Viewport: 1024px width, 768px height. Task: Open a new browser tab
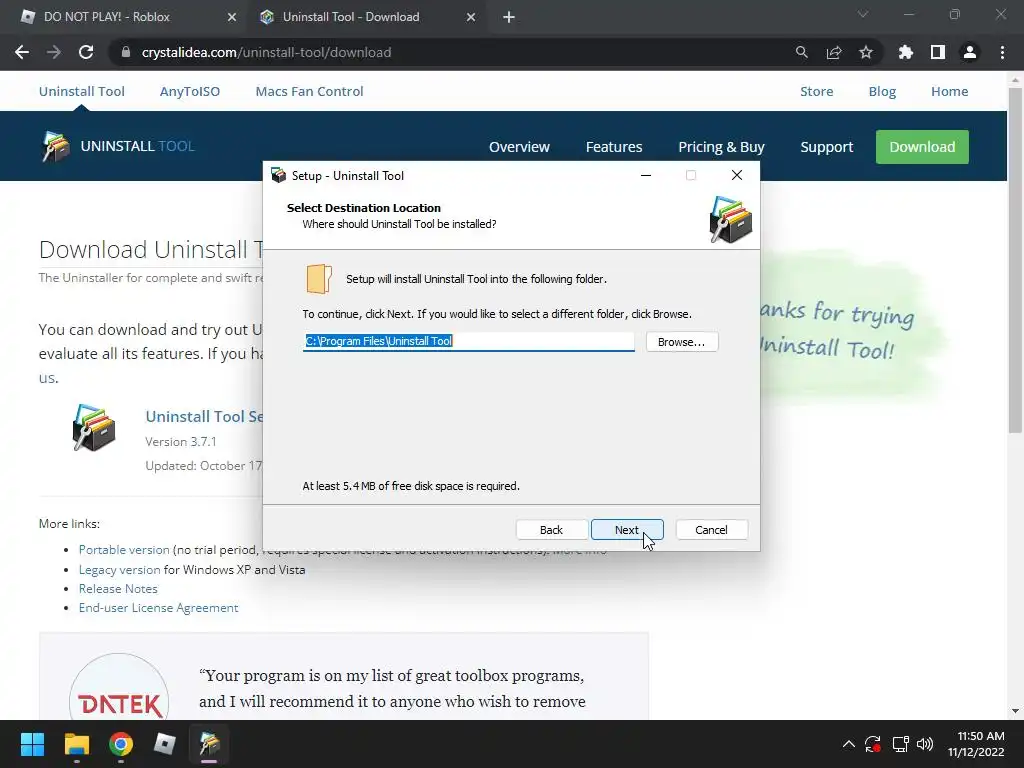coord(509,17)
